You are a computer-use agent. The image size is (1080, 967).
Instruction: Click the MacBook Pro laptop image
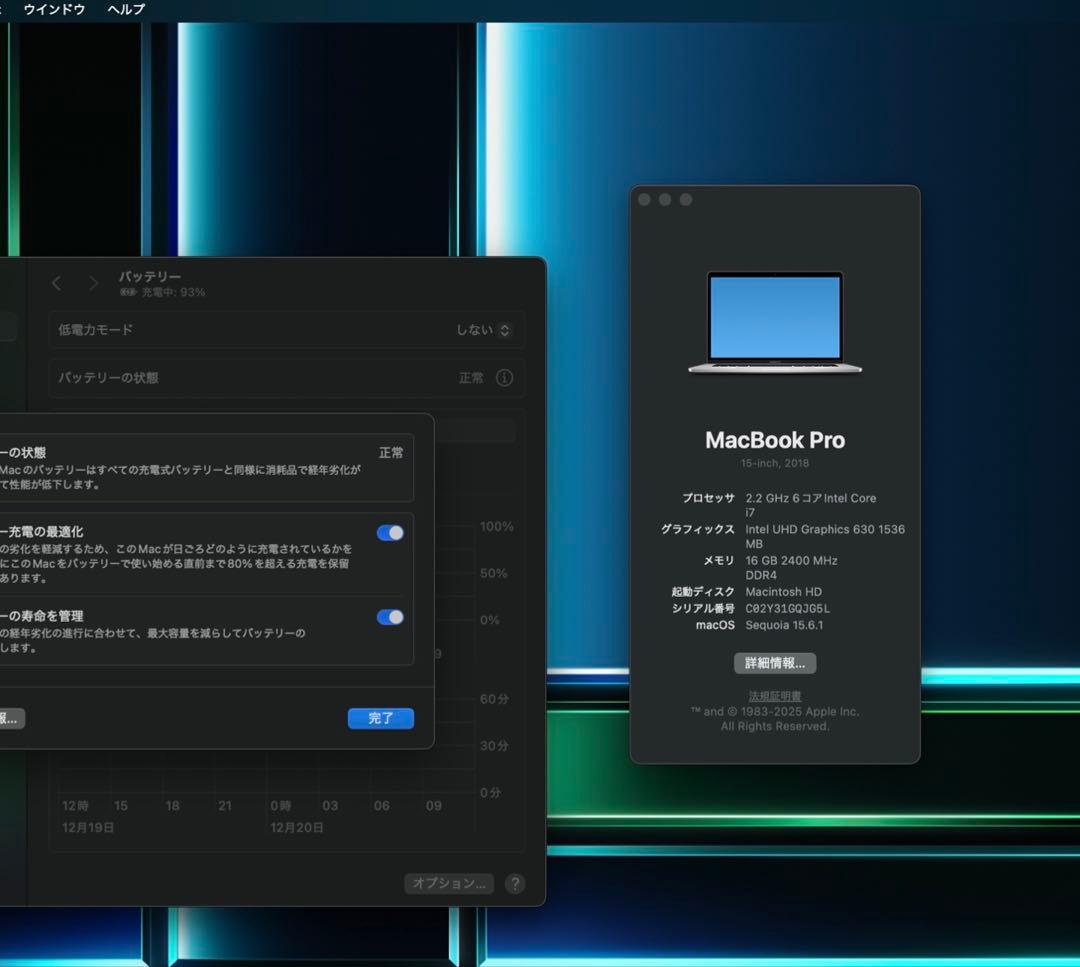[775, 322]
